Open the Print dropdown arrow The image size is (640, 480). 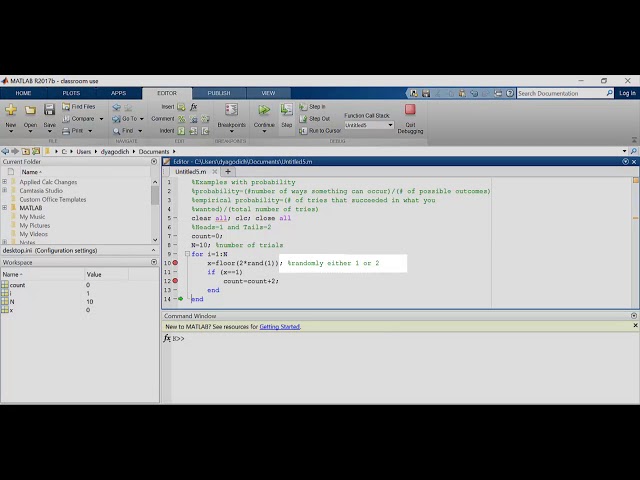tap(90, 131)
